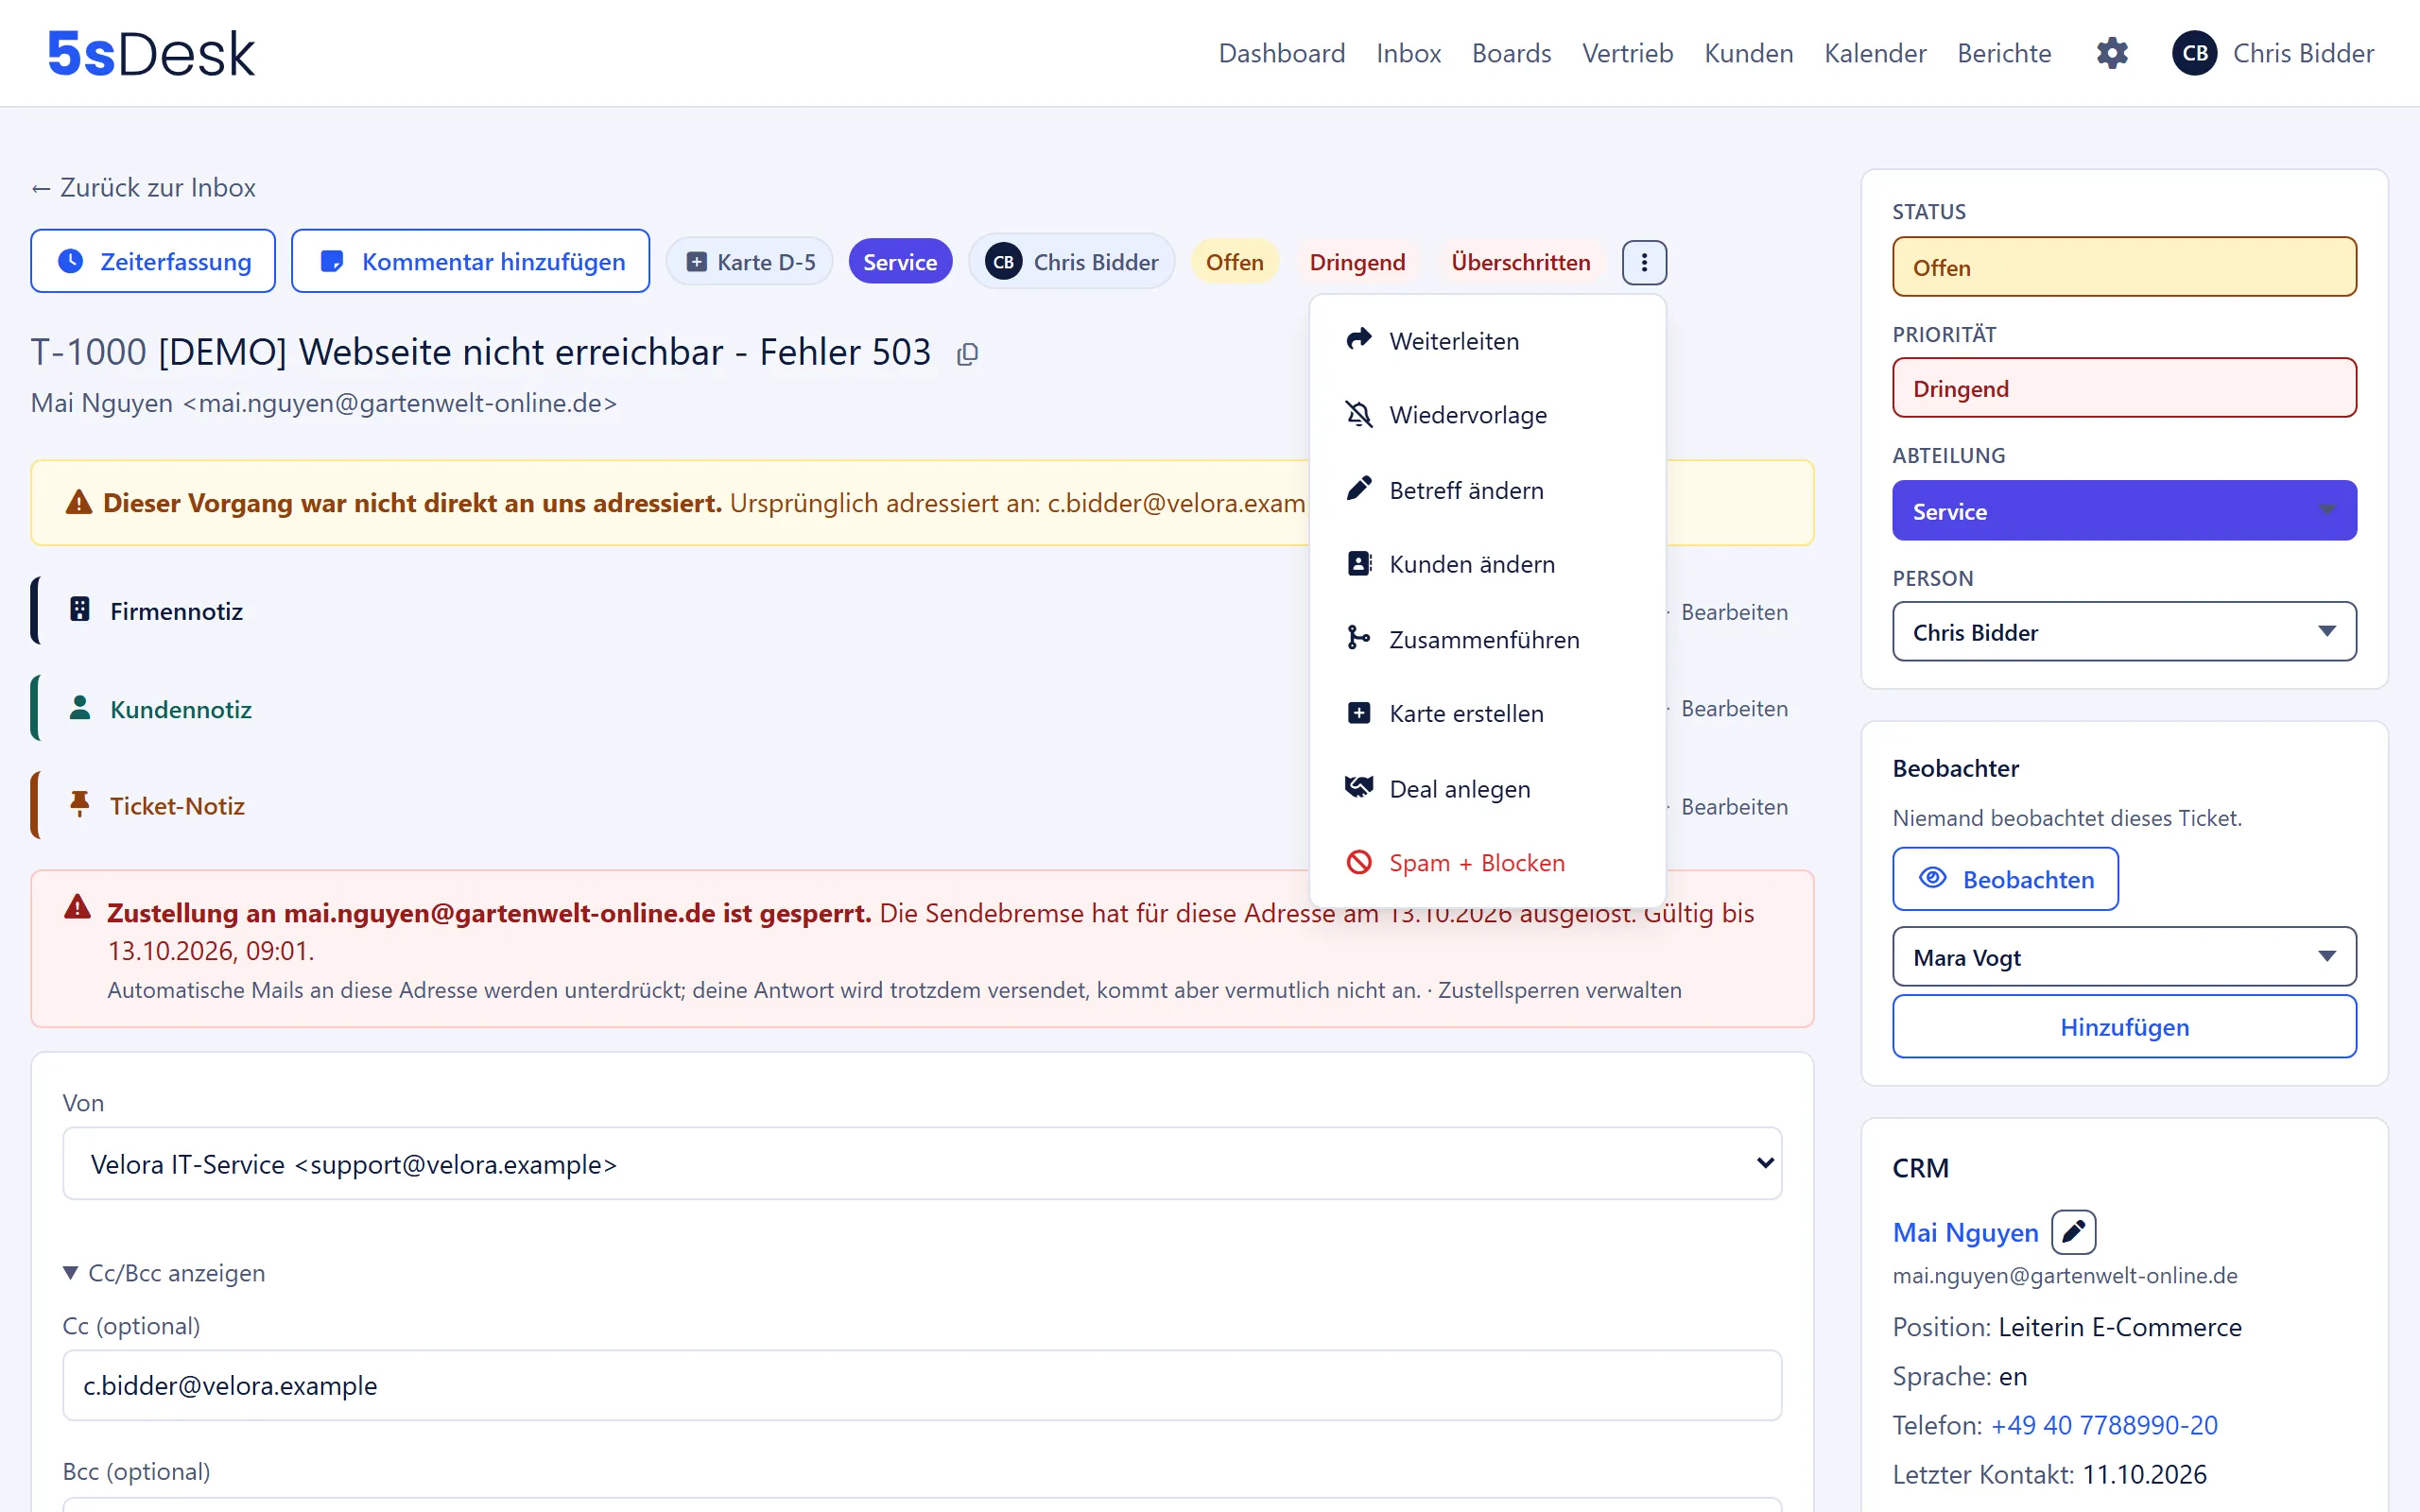Open the Von sender dropdown

click(922, 1164)
